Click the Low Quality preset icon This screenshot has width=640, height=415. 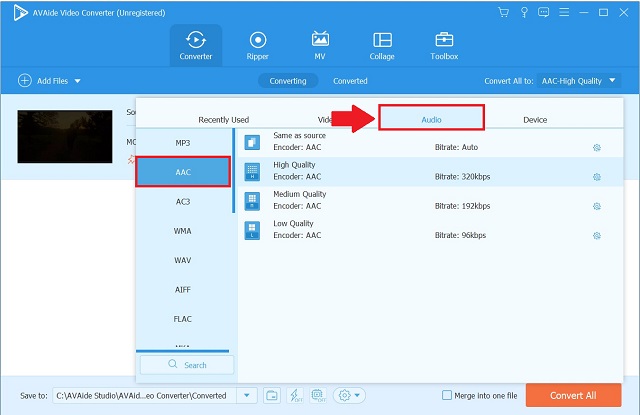[252, 230]
